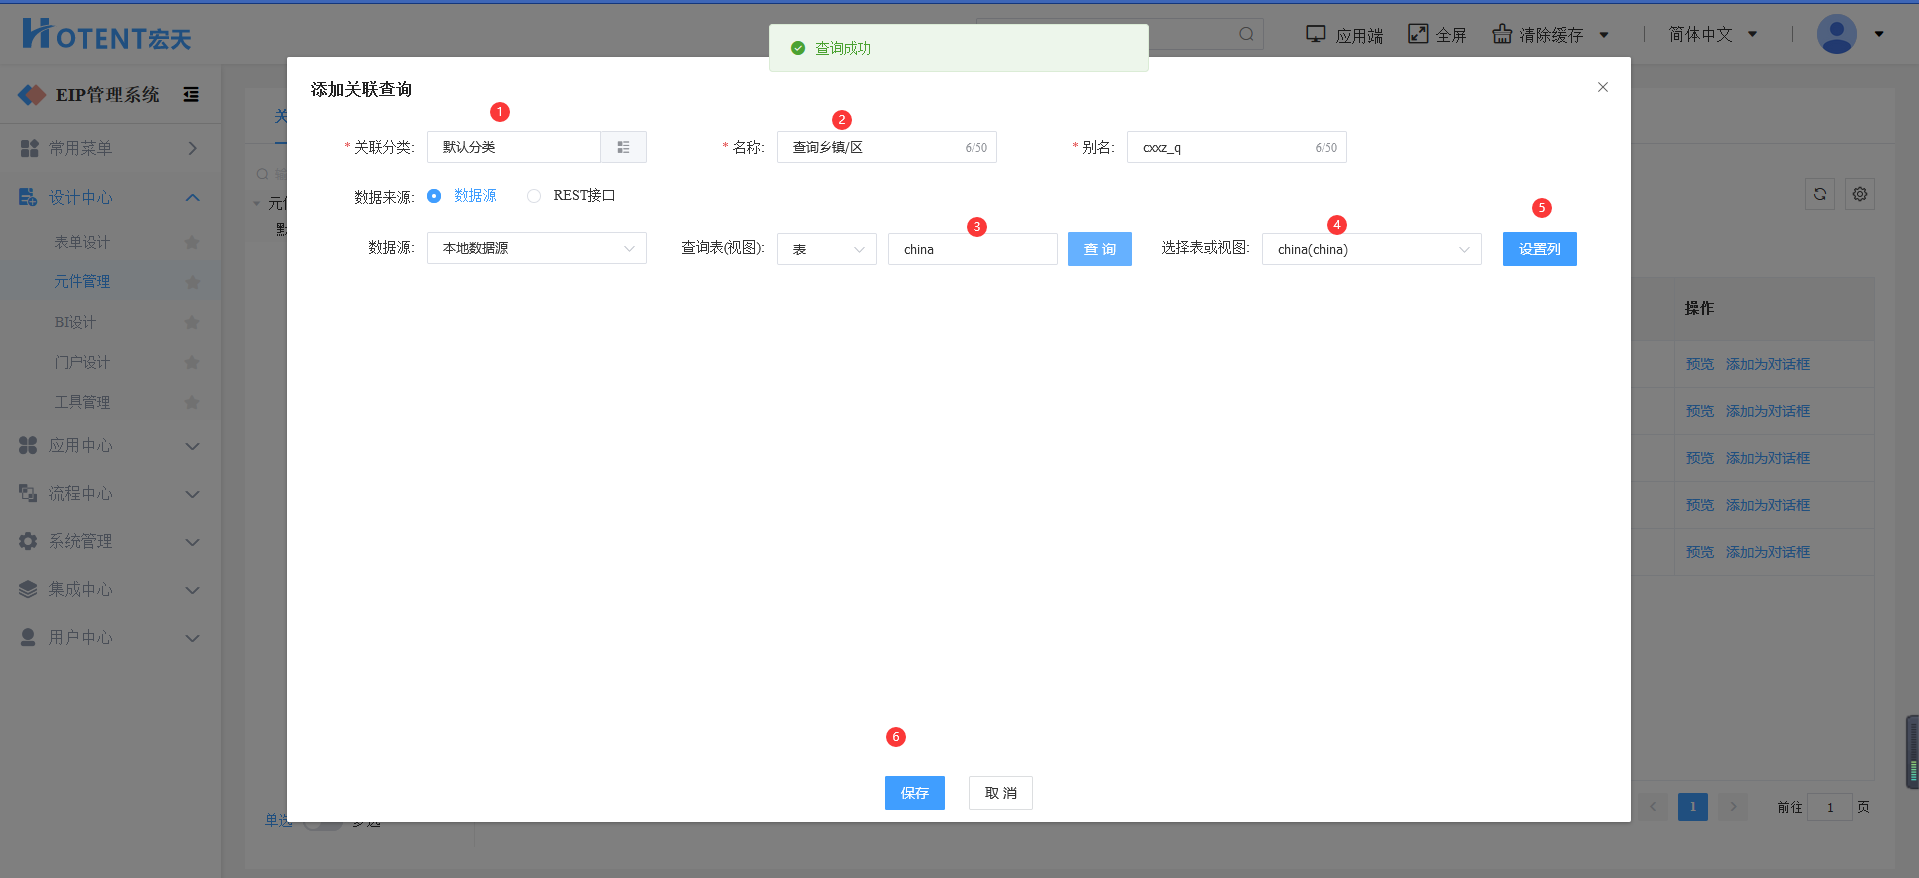Click the refresh icon above the table

tap(1819, 194)
